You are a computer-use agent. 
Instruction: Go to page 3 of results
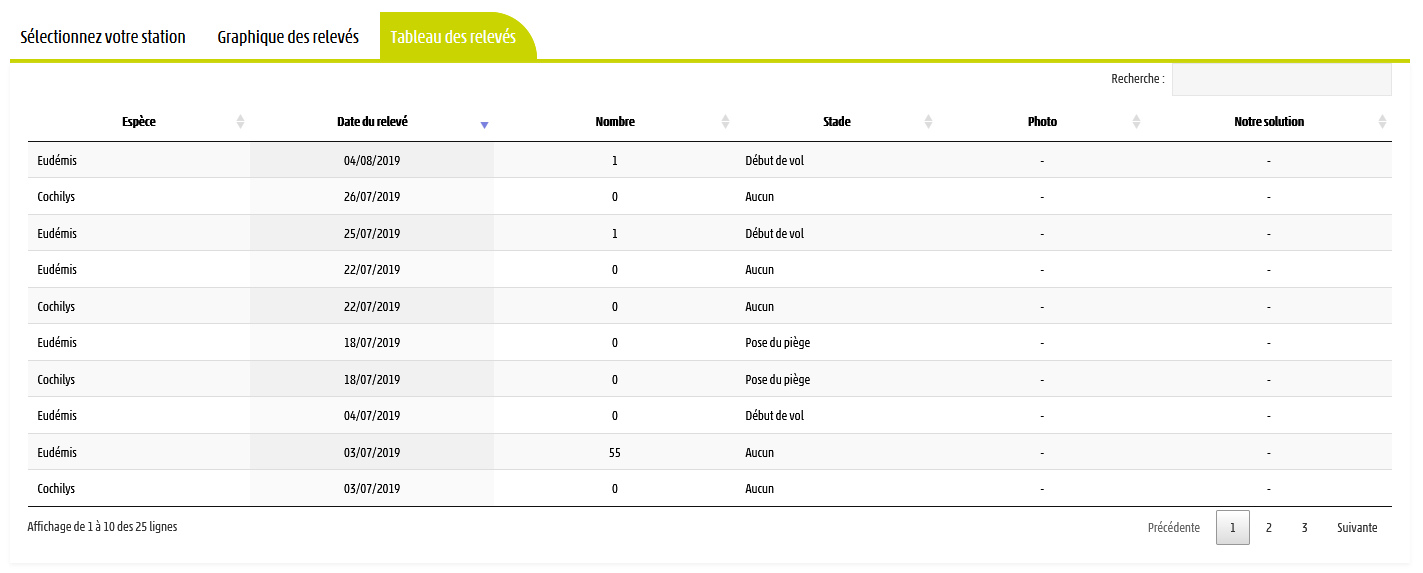tap(1304, 527)
